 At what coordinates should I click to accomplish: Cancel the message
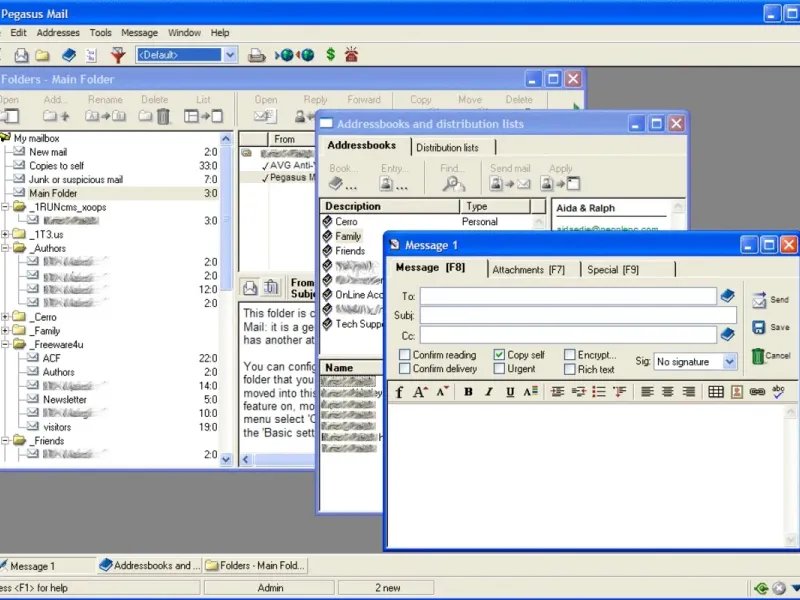(770, 356)
